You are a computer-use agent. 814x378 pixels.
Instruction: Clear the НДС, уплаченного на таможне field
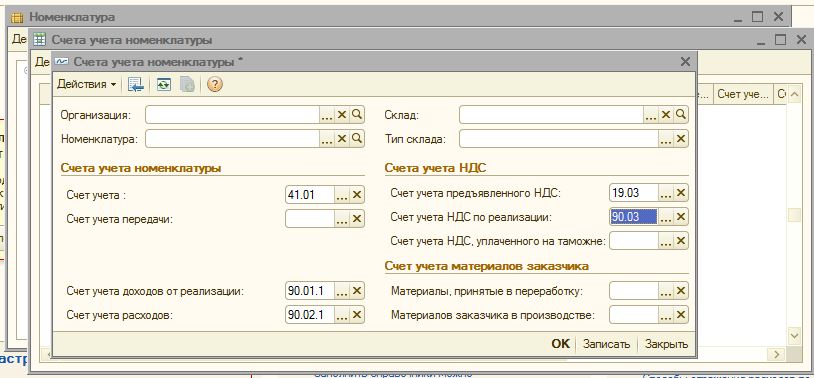(x=681, y=241)
